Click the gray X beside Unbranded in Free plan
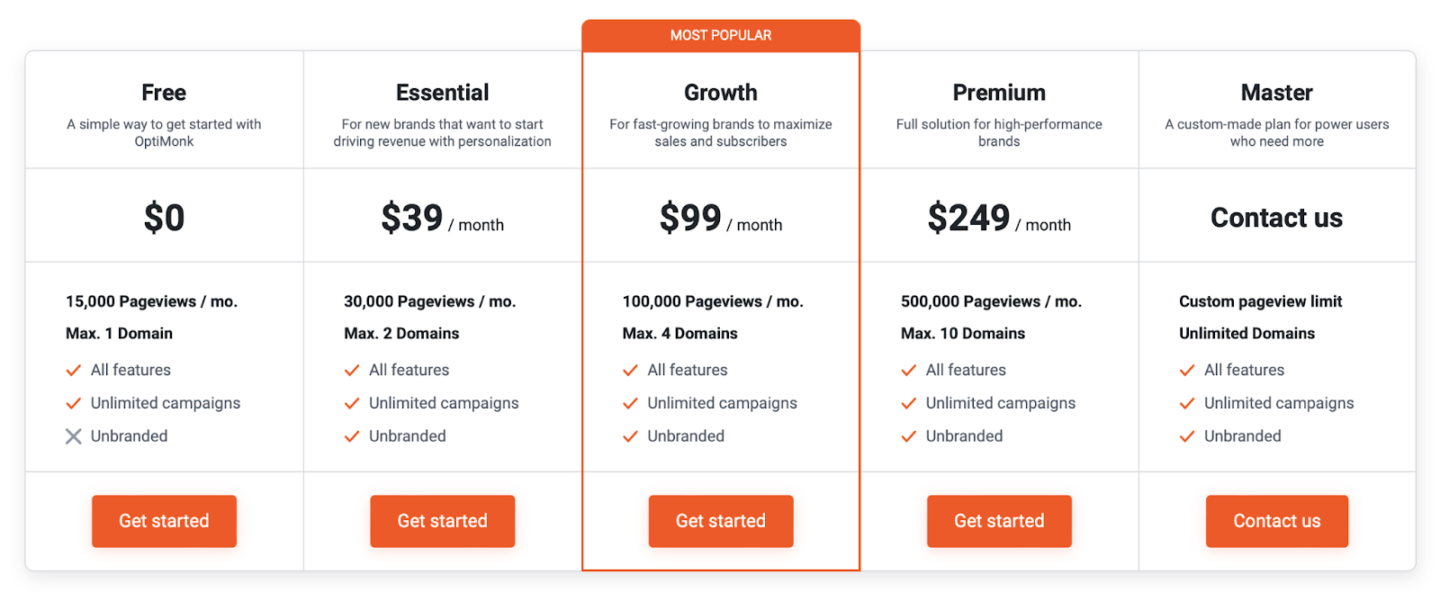1440x592 pixels. click(73, 436)
